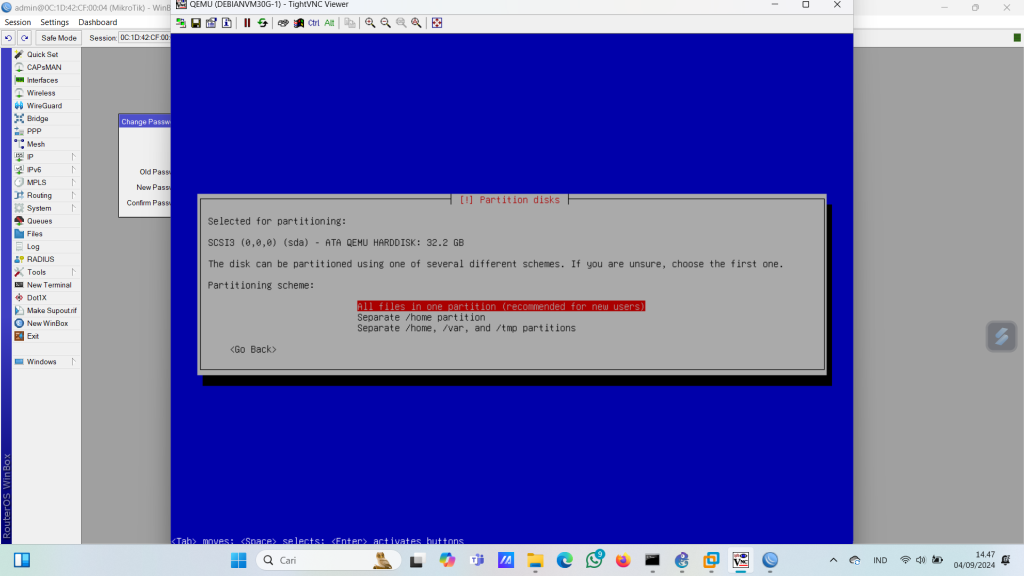
Task: Toggle Safe Mode in WinBox
Action: pyautogui.click(x=58, y=38)
